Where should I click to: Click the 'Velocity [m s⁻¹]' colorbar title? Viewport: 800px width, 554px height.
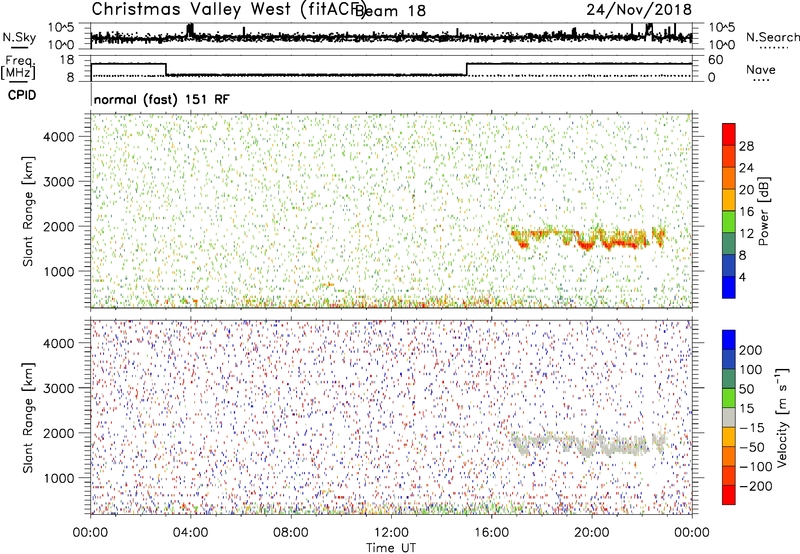(782, 417)
